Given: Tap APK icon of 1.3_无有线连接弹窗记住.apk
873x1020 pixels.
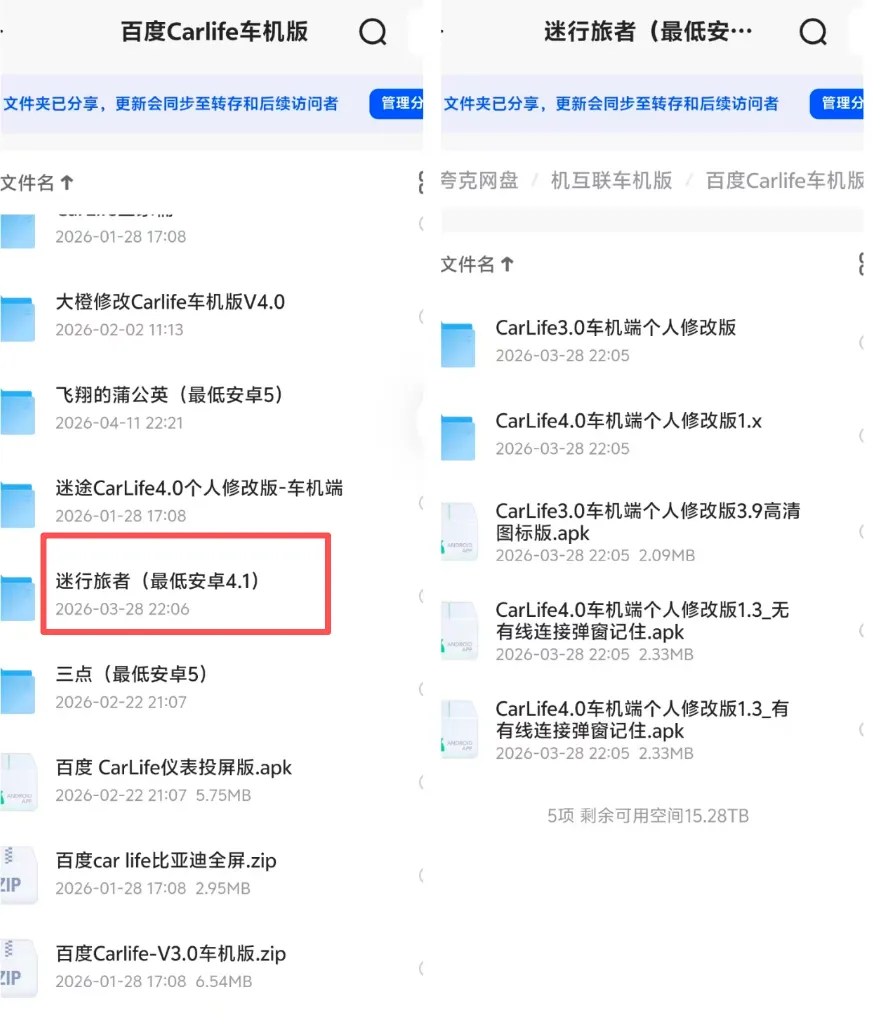Looking at the screenshot, I should click(x=459, y=630).
